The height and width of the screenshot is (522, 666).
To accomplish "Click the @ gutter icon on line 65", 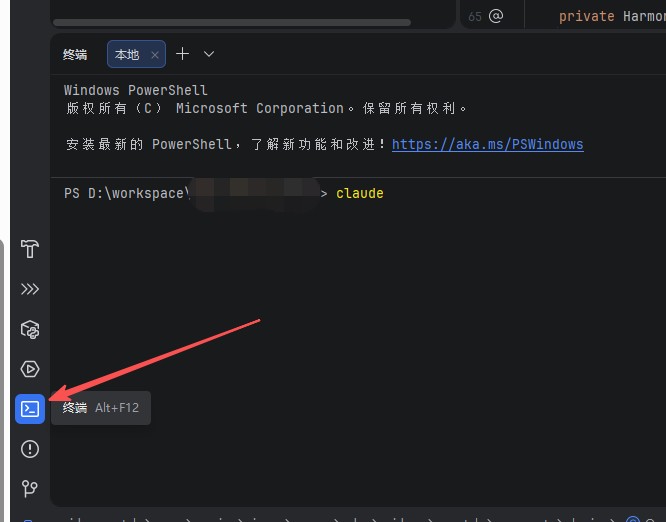I will tap(496, 16).
